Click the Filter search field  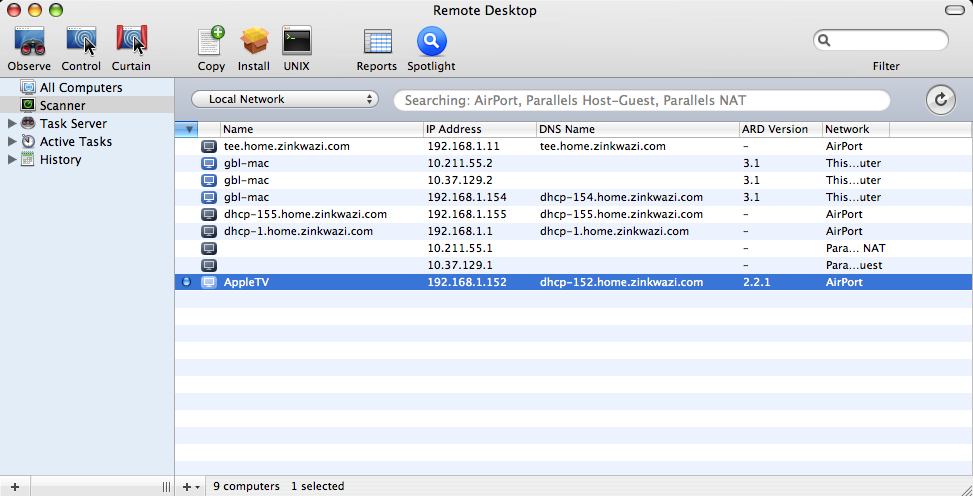[x=881, y=40]
